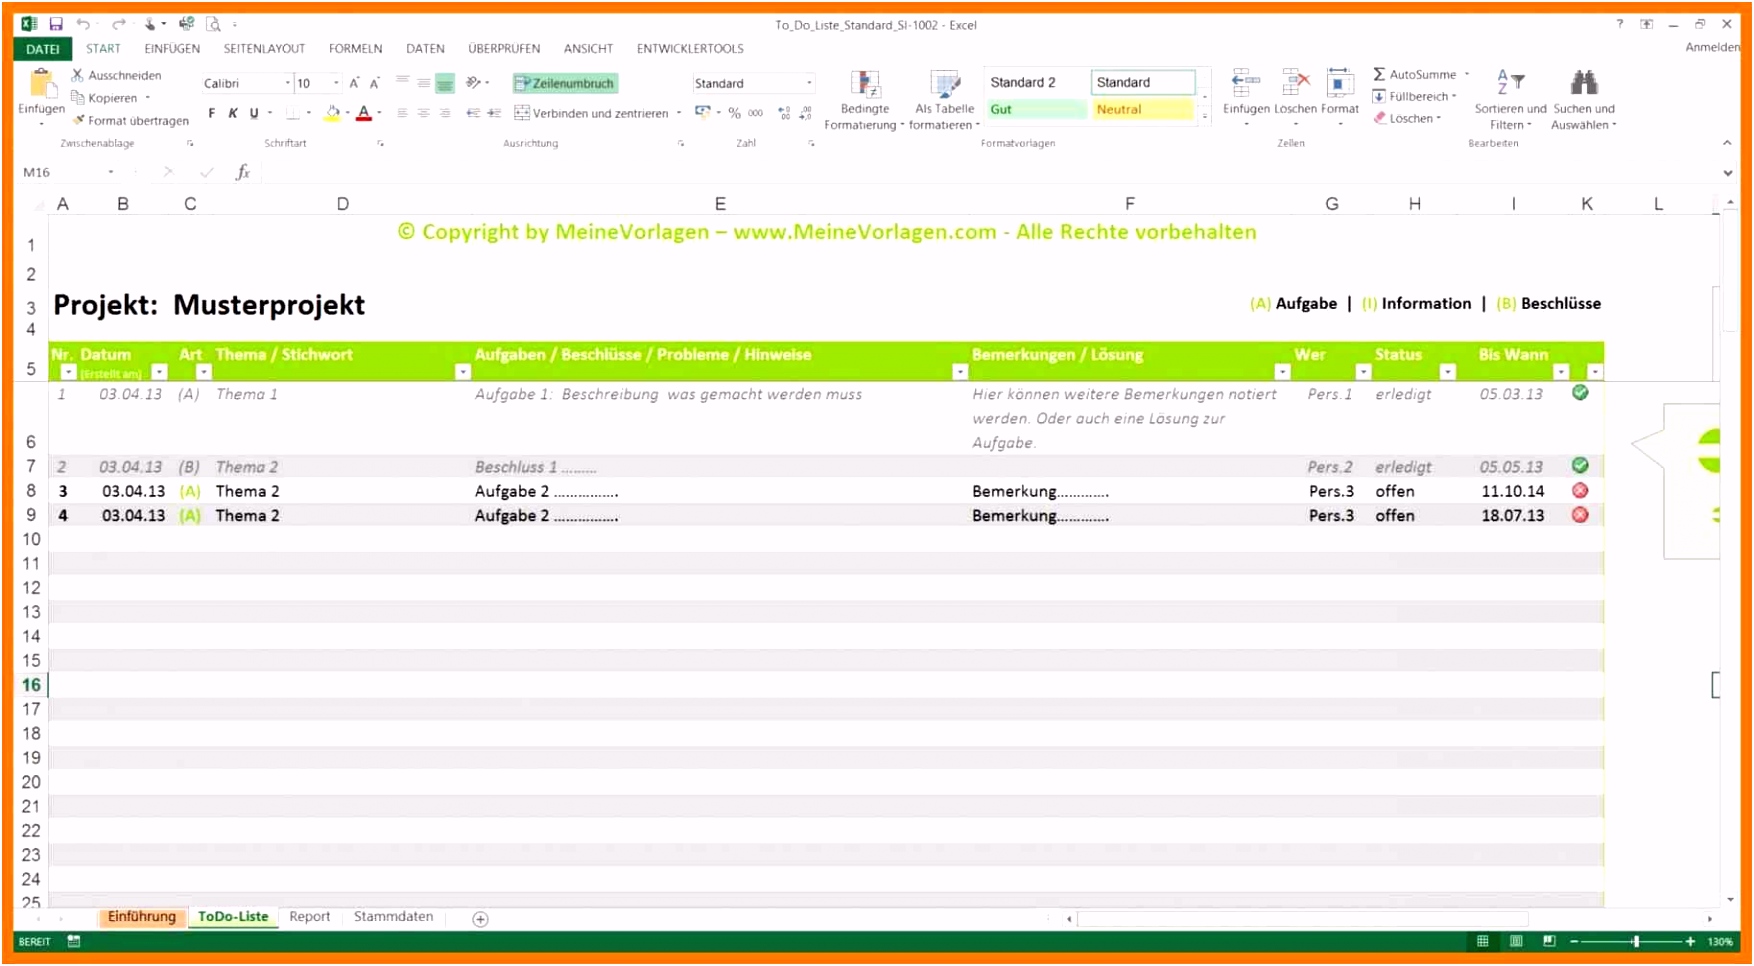Toggle align text right
This screenshot has height=966, width=1754.
click(x=445, y=113)
